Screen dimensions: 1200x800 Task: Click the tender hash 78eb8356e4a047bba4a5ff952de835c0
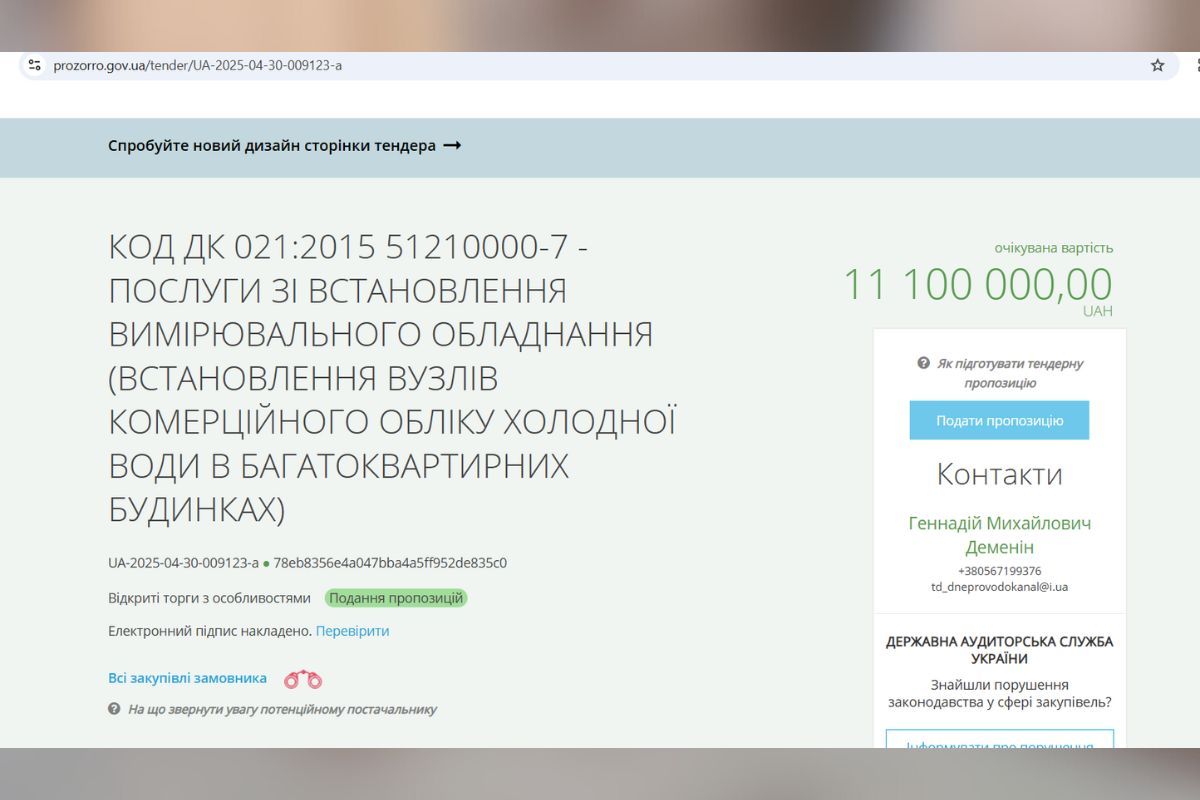[x=390, y=563]
